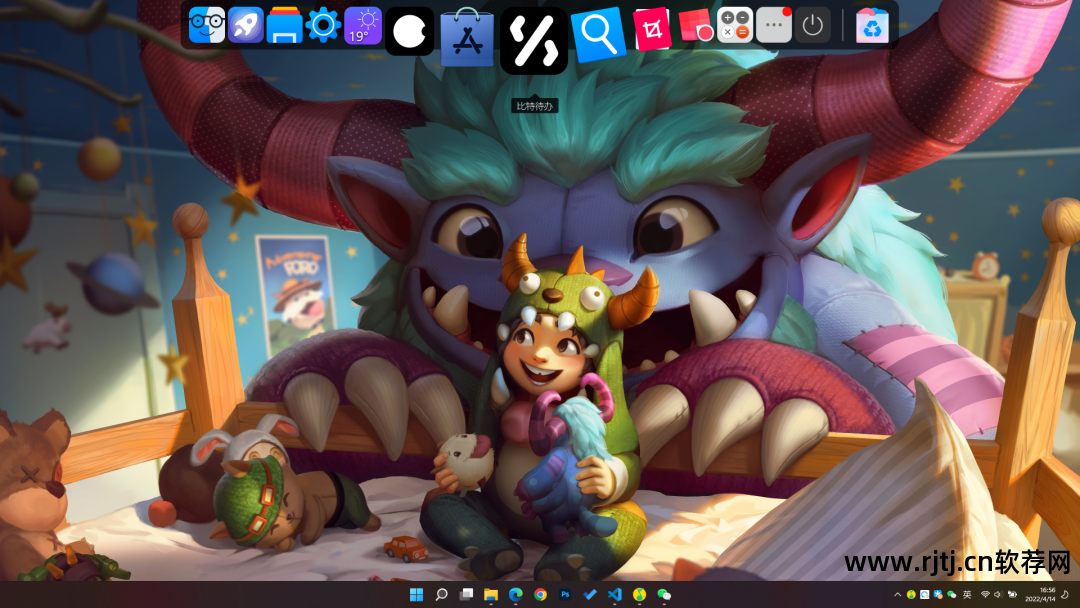
Task: Open the blue checkmark To Do app
Action: tap(590, 594)
